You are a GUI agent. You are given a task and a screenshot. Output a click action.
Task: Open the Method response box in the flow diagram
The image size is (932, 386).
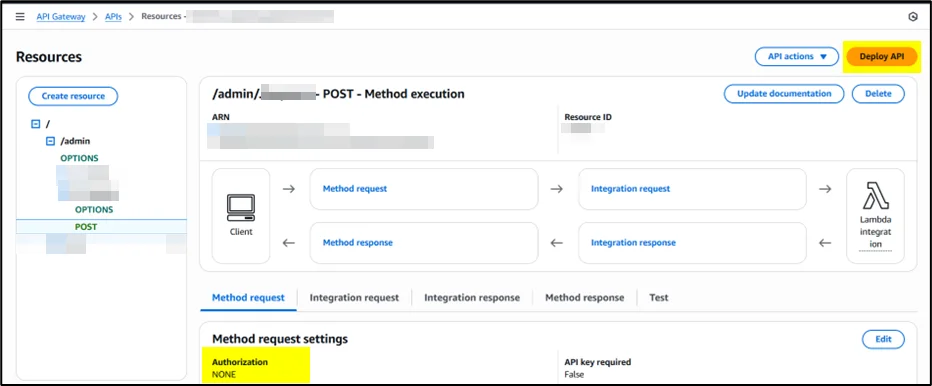(424, 243)
